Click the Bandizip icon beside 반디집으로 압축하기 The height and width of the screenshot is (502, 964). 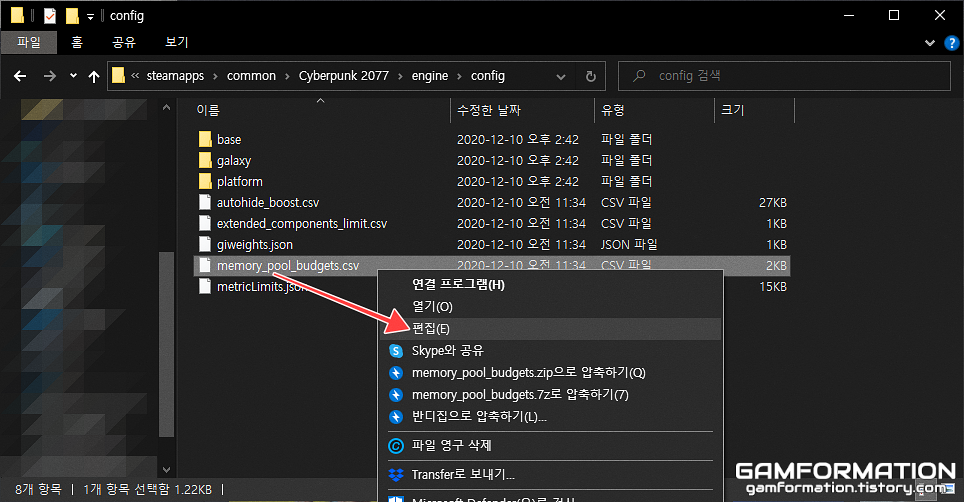pos(397,417)
